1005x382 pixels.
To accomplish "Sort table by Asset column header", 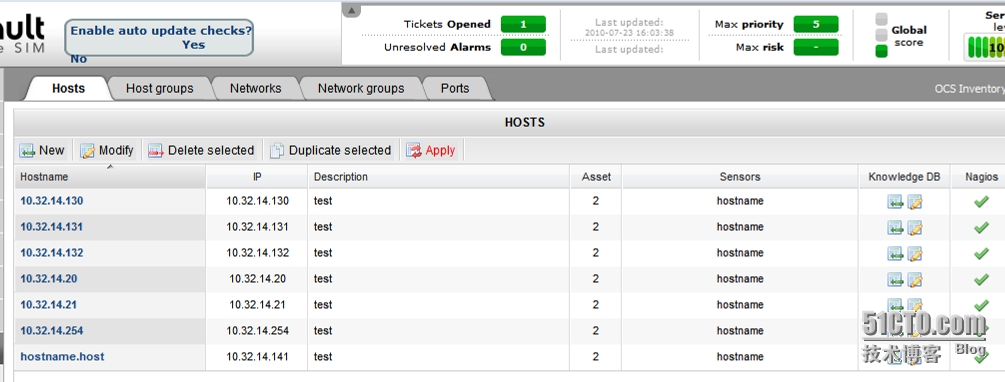I will tap(596, 177).
